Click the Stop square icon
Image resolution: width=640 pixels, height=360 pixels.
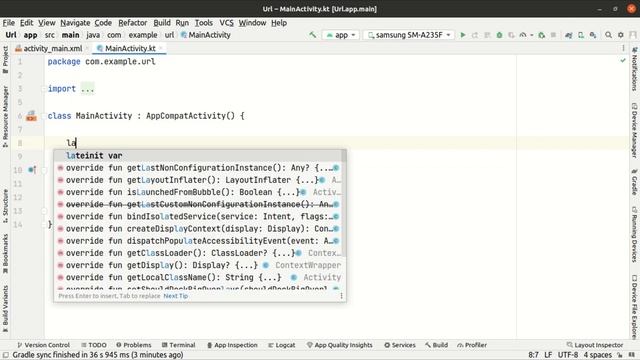(x=553, y=35)
